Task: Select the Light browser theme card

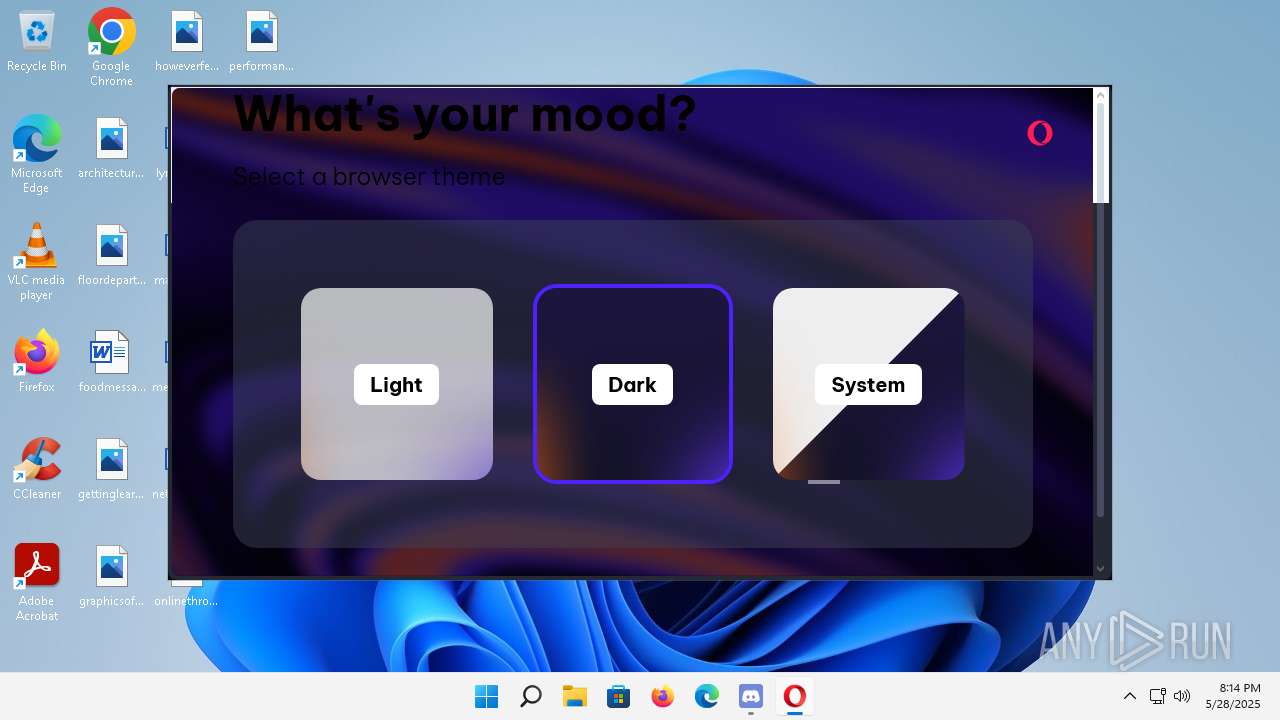Action: (x=397, y=384)
